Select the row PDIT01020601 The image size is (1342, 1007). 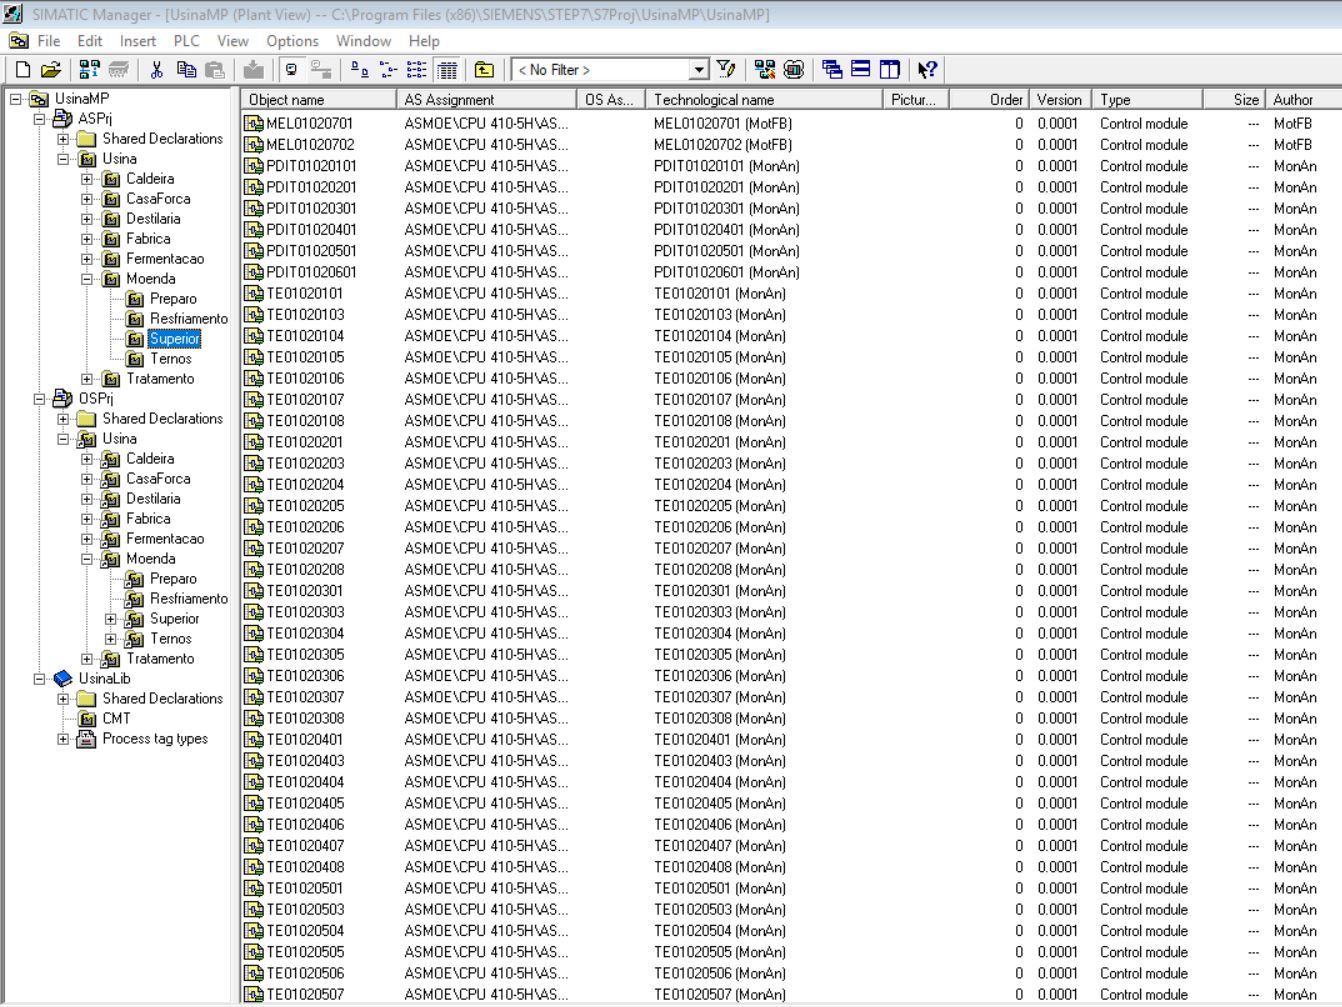click(x=790, y=272)
